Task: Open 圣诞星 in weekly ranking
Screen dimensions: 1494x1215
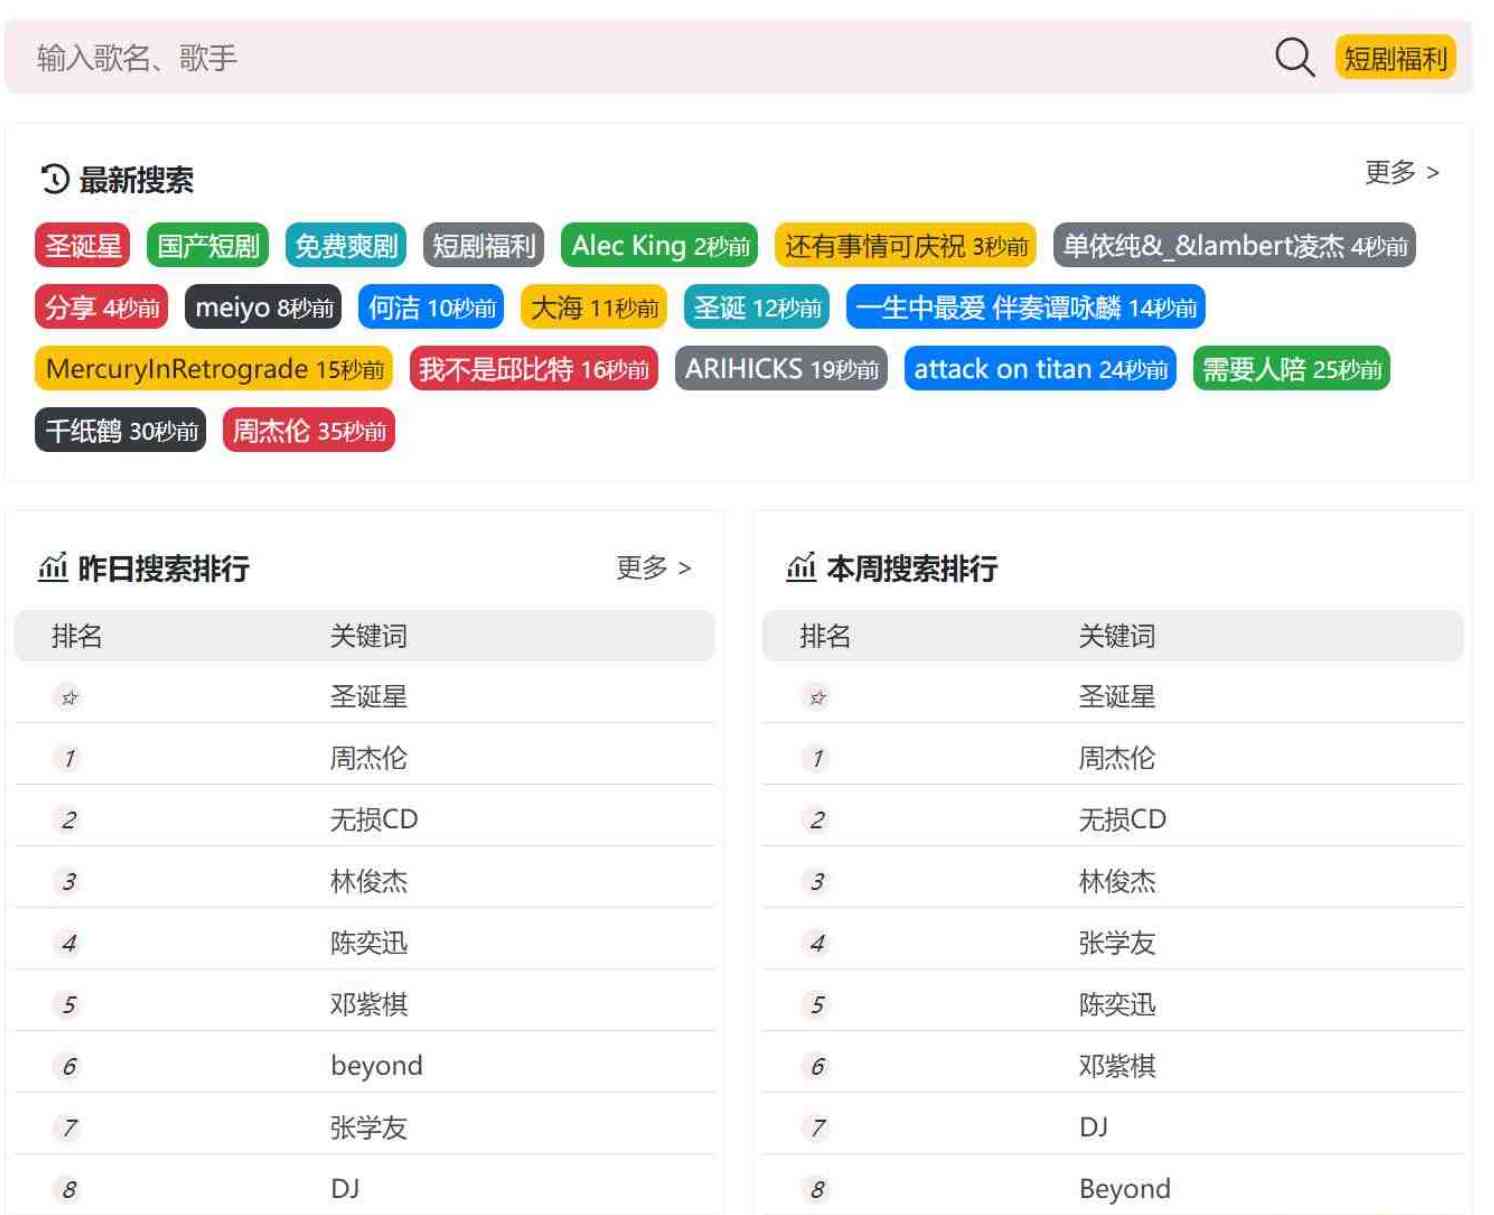Action: [1117, 696]
